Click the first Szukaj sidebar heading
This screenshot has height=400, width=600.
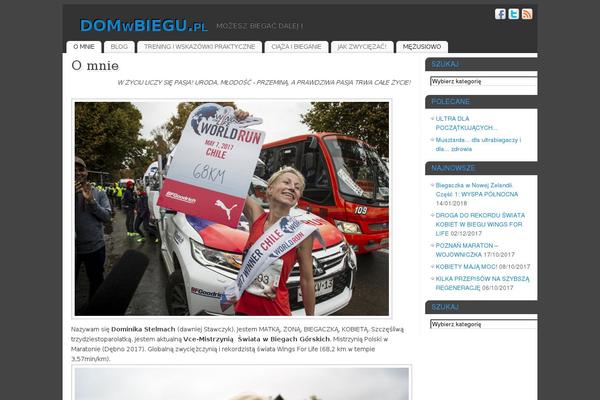coord(445,64)
